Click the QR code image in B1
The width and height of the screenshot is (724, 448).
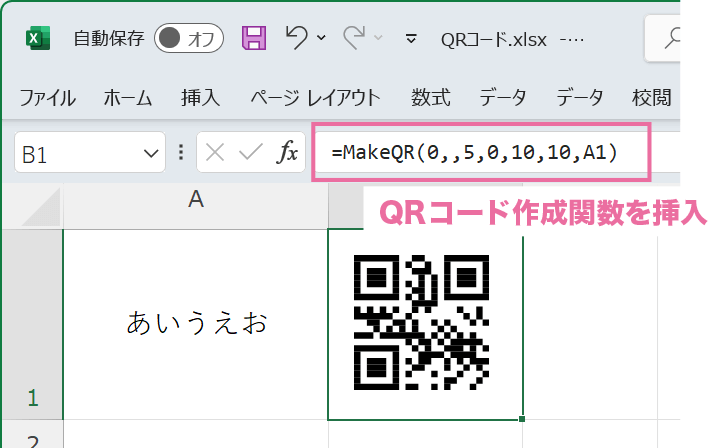tap(421, 322)
